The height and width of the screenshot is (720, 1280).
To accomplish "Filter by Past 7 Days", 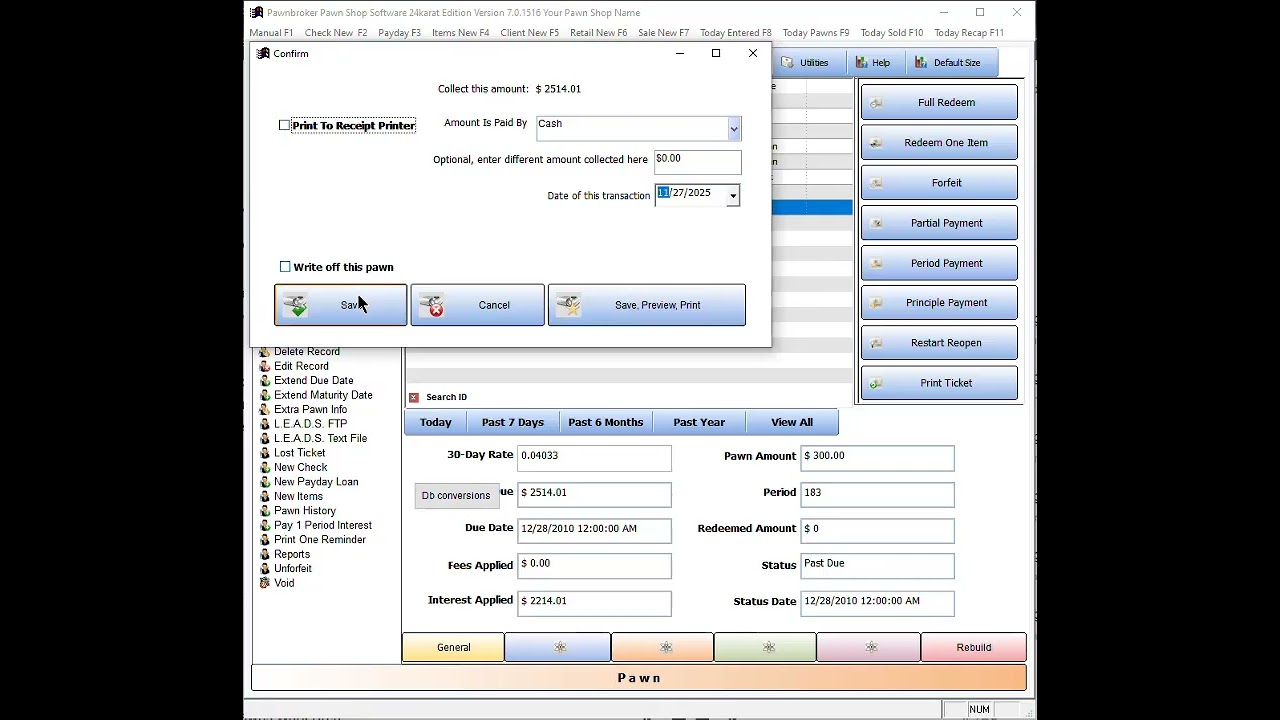I will point(513,422).
